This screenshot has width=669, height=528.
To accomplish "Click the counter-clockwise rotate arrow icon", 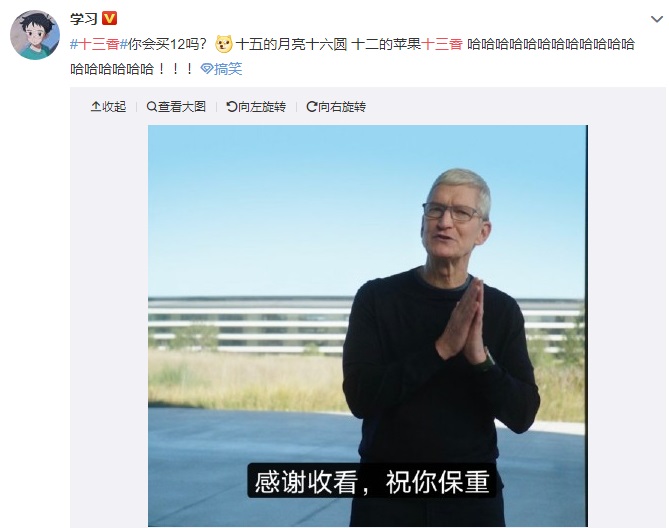I will (232, 107).
